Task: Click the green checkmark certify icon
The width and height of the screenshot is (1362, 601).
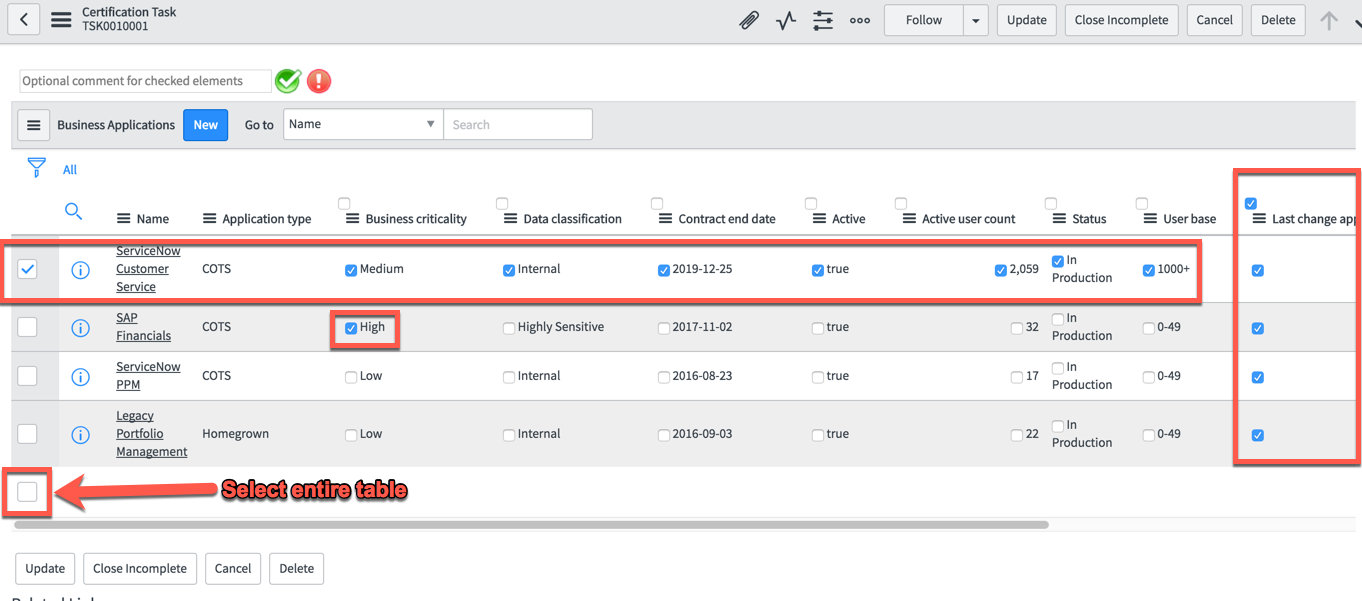Action: (x=288, y=81)
